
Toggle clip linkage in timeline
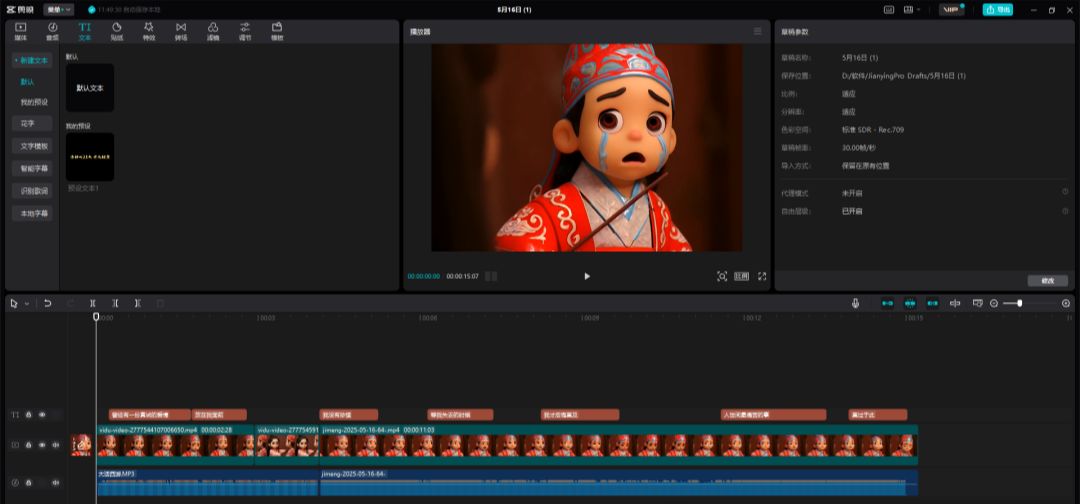point(933,303)
